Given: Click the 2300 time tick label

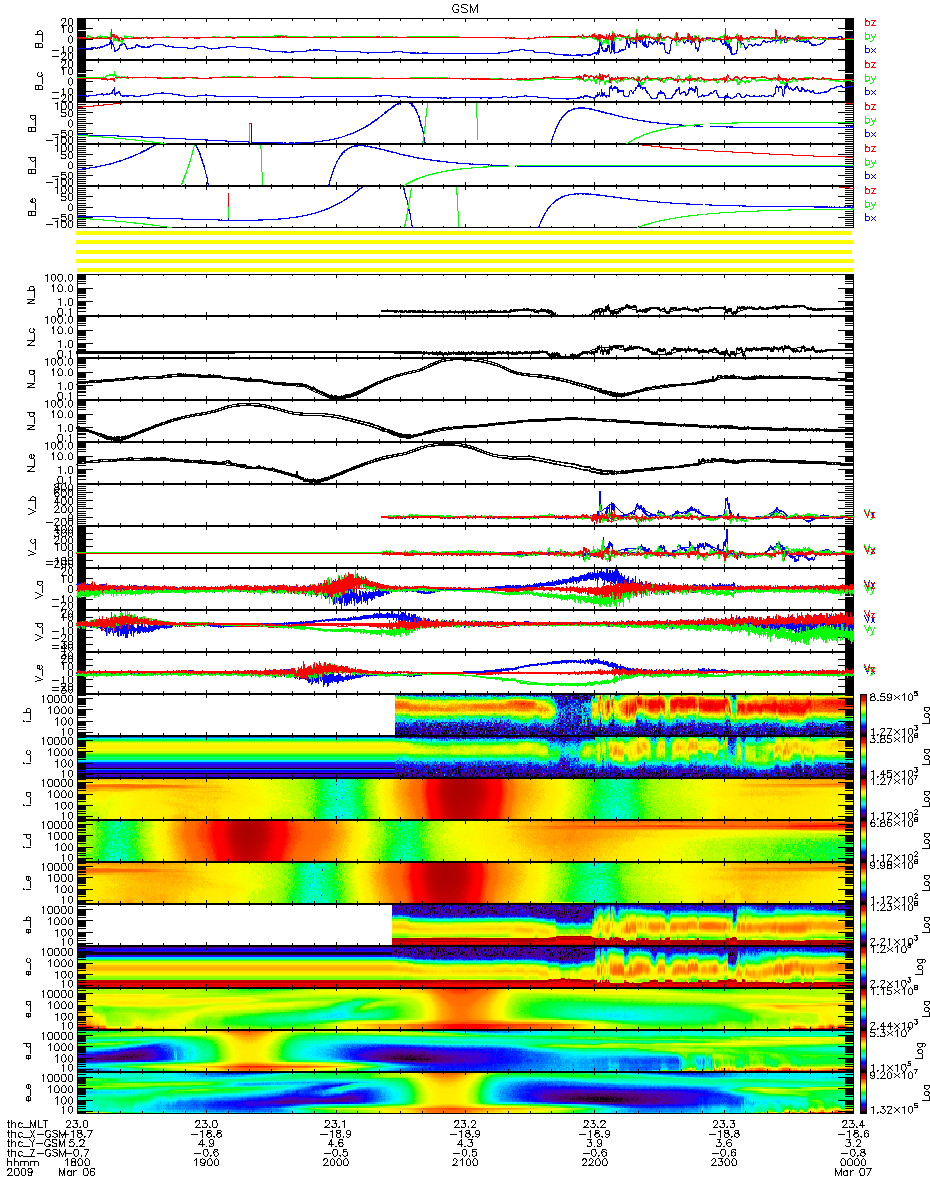Looking at the screenshot, I should tap(723, 1161).
